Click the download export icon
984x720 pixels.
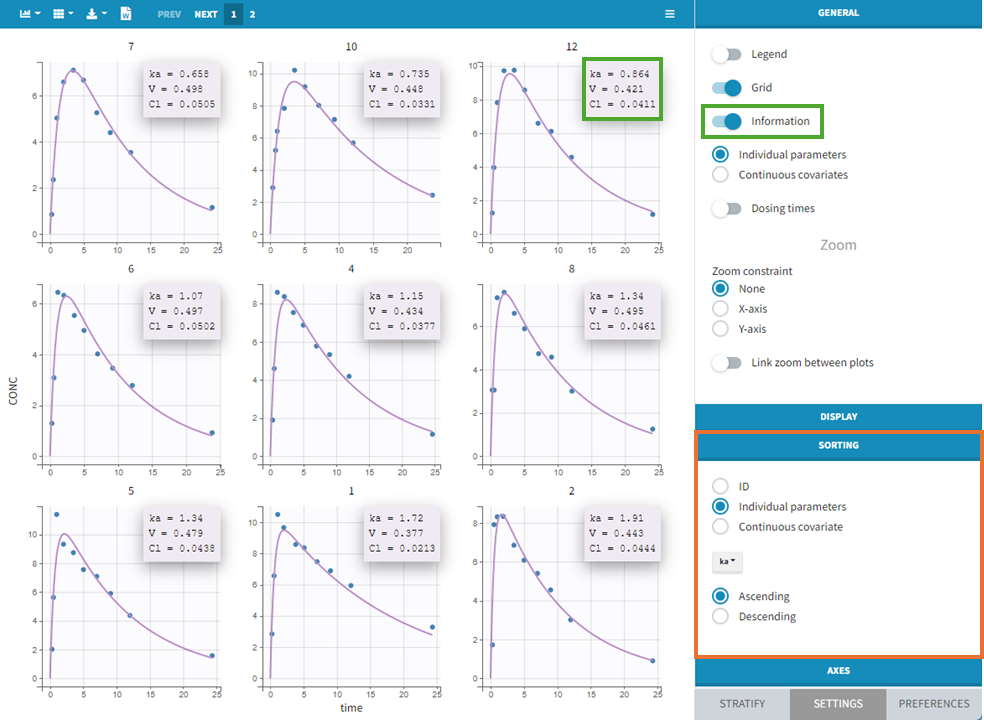tap(94, 14)
